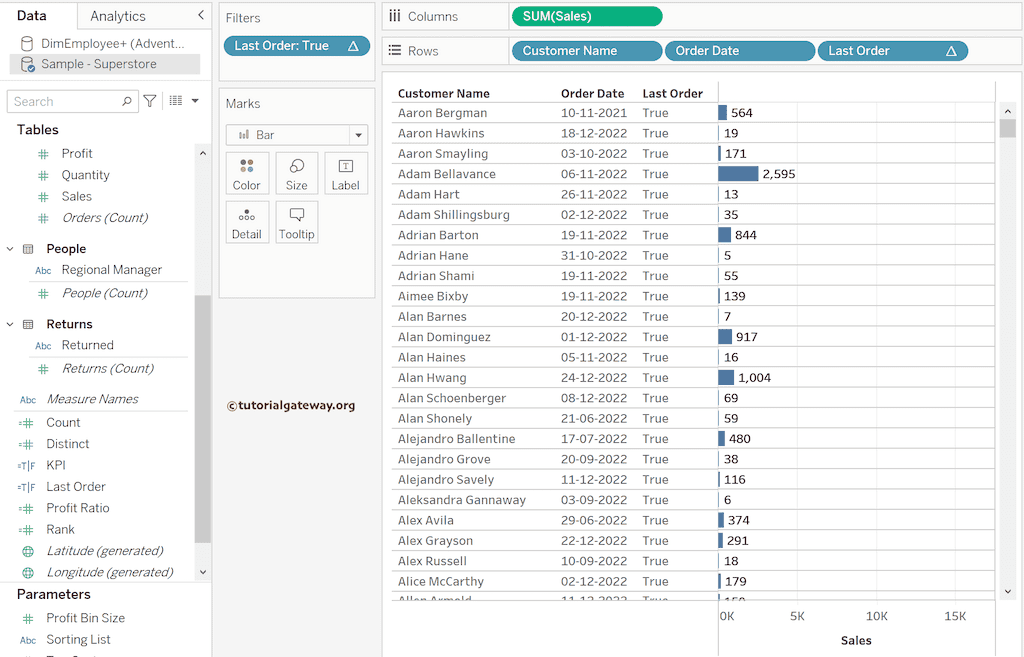This screenshot has height=657, width=1024.
Task: Select the Count calculated field
Action: pyautogui.click(x=63, y=423)
